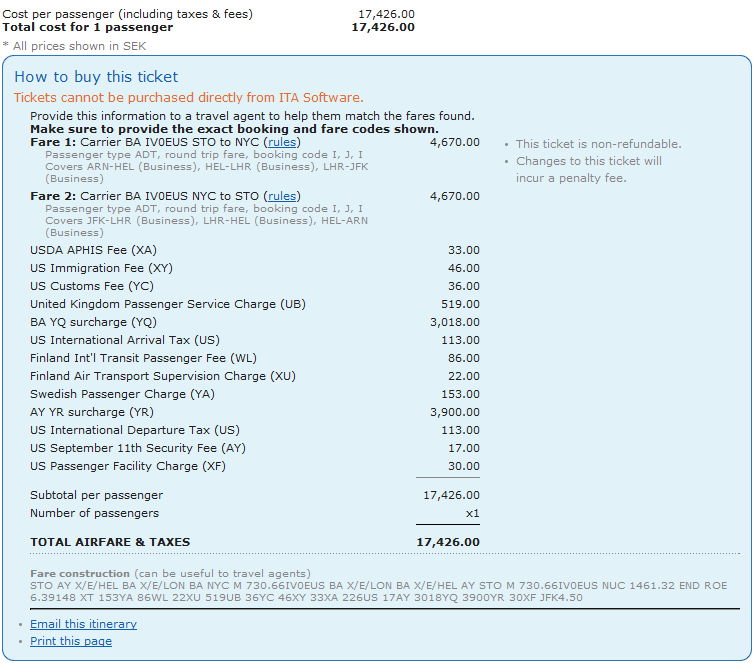754x663 pixels.
Task: Click the Number of passengers label
Action: click(x=94, y=513)
